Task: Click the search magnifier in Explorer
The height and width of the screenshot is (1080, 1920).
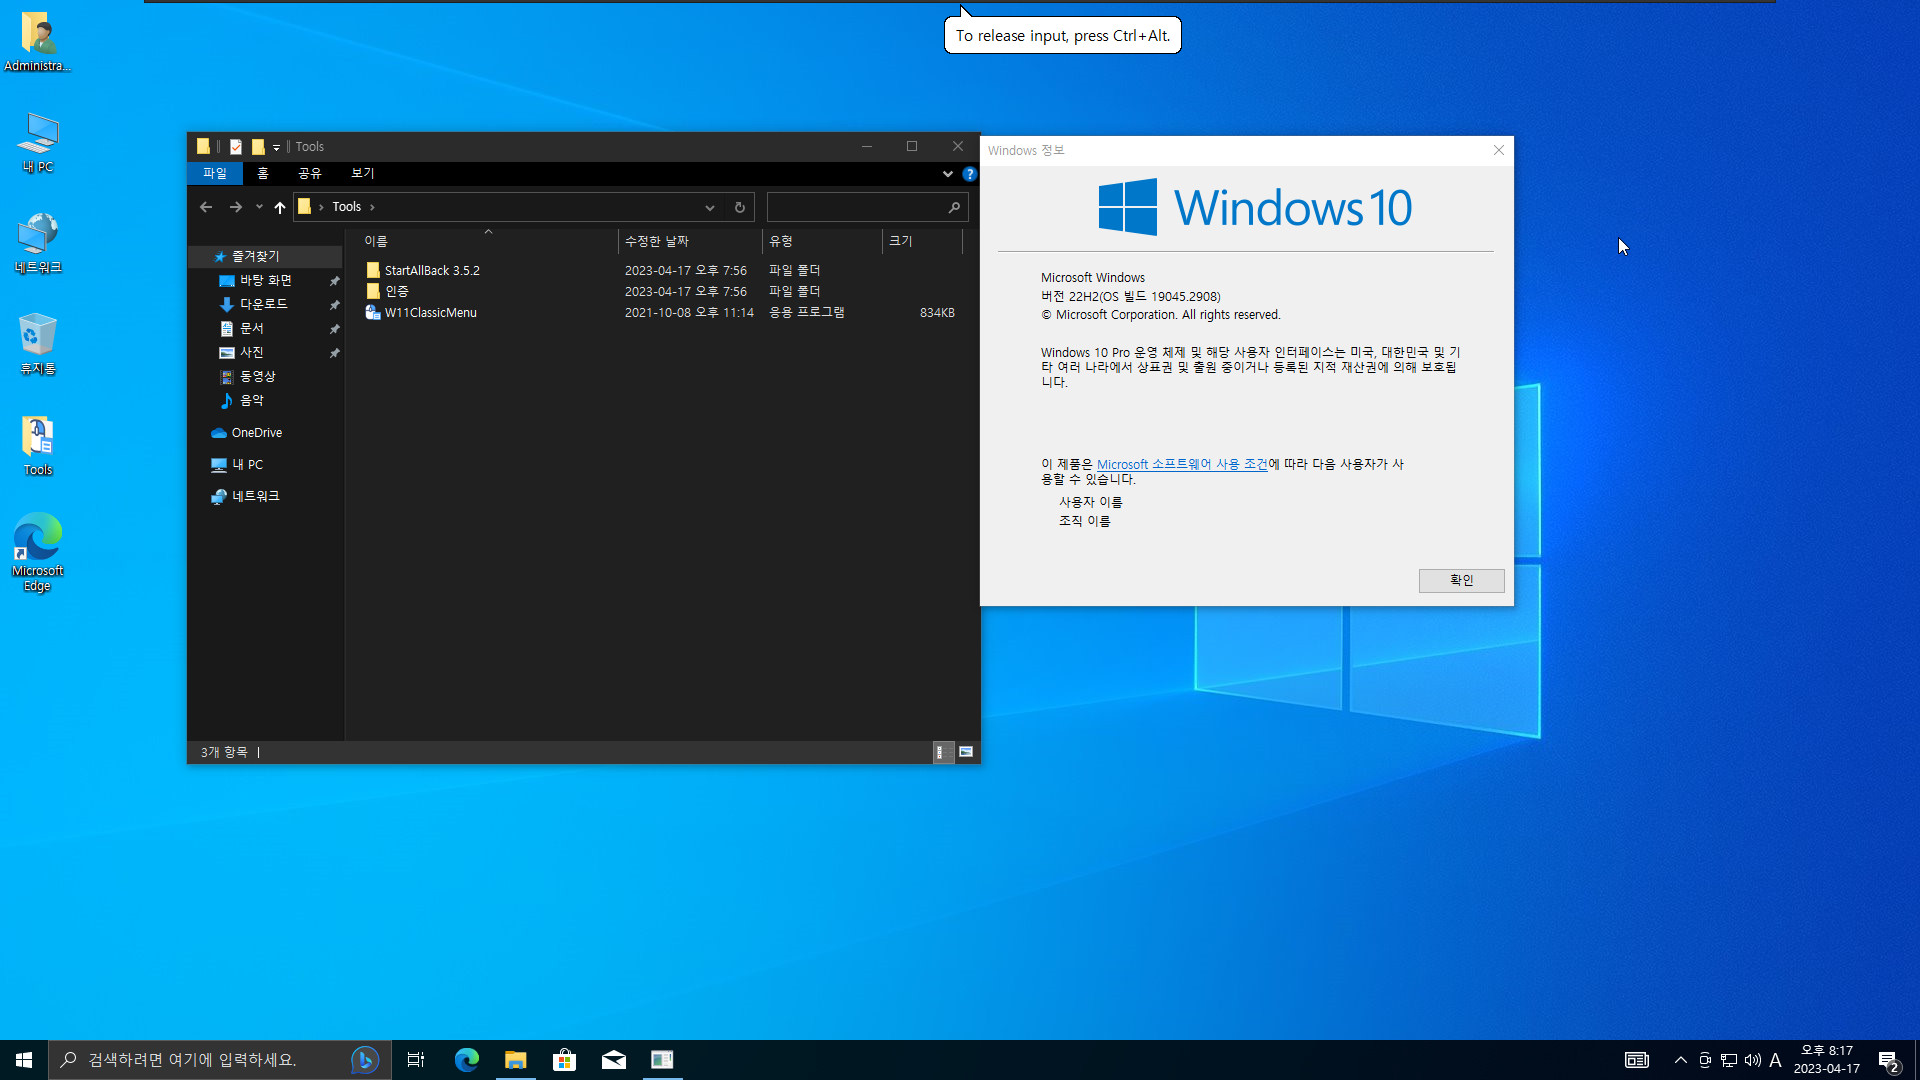Action: pyautogui.click(x=954, y=207)
